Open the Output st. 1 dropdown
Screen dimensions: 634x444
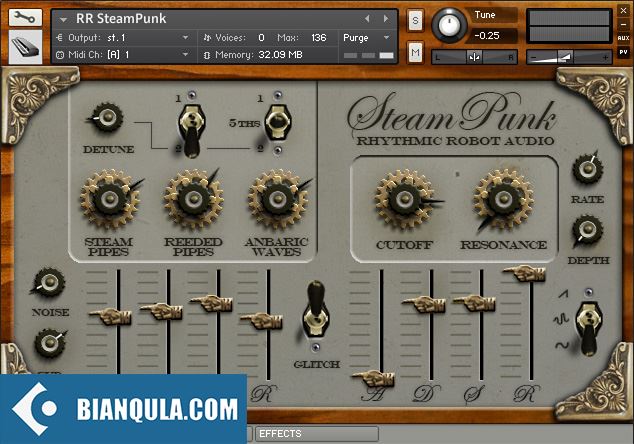pyautogui.click(x=185, y=38)
